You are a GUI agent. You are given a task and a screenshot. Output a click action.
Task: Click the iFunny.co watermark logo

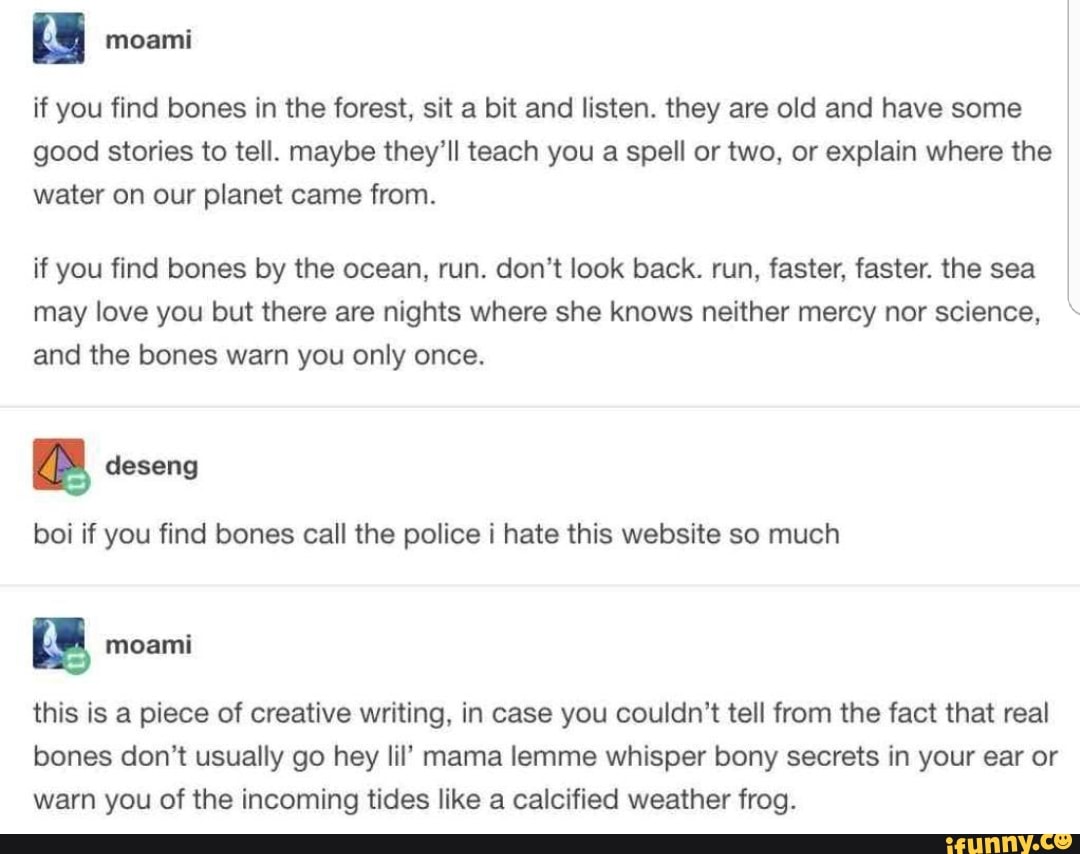(1010, 843)
